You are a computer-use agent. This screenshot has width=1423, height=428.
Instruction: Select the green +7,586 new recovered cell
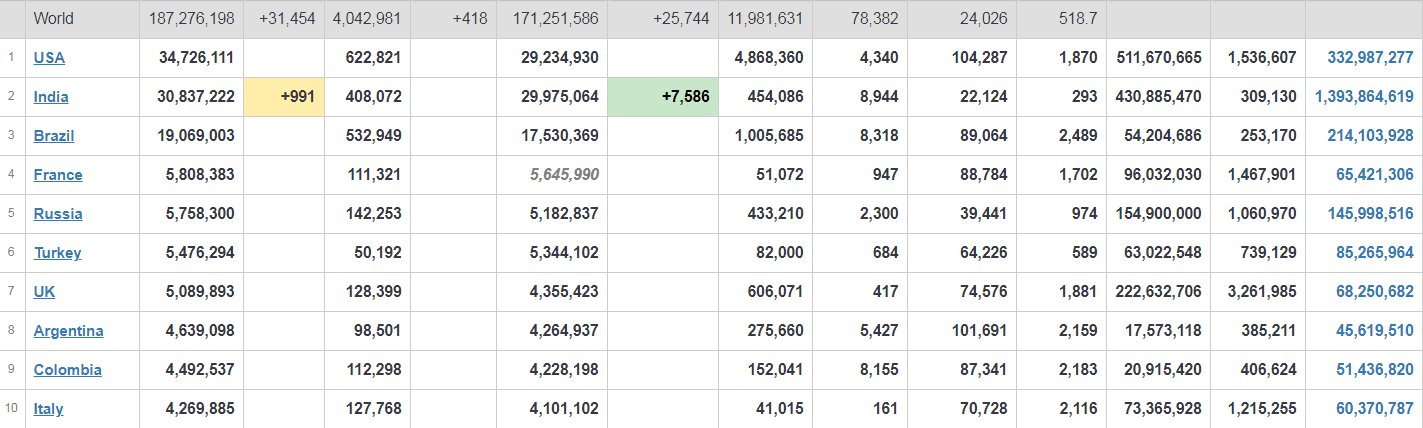click(662, 97)
